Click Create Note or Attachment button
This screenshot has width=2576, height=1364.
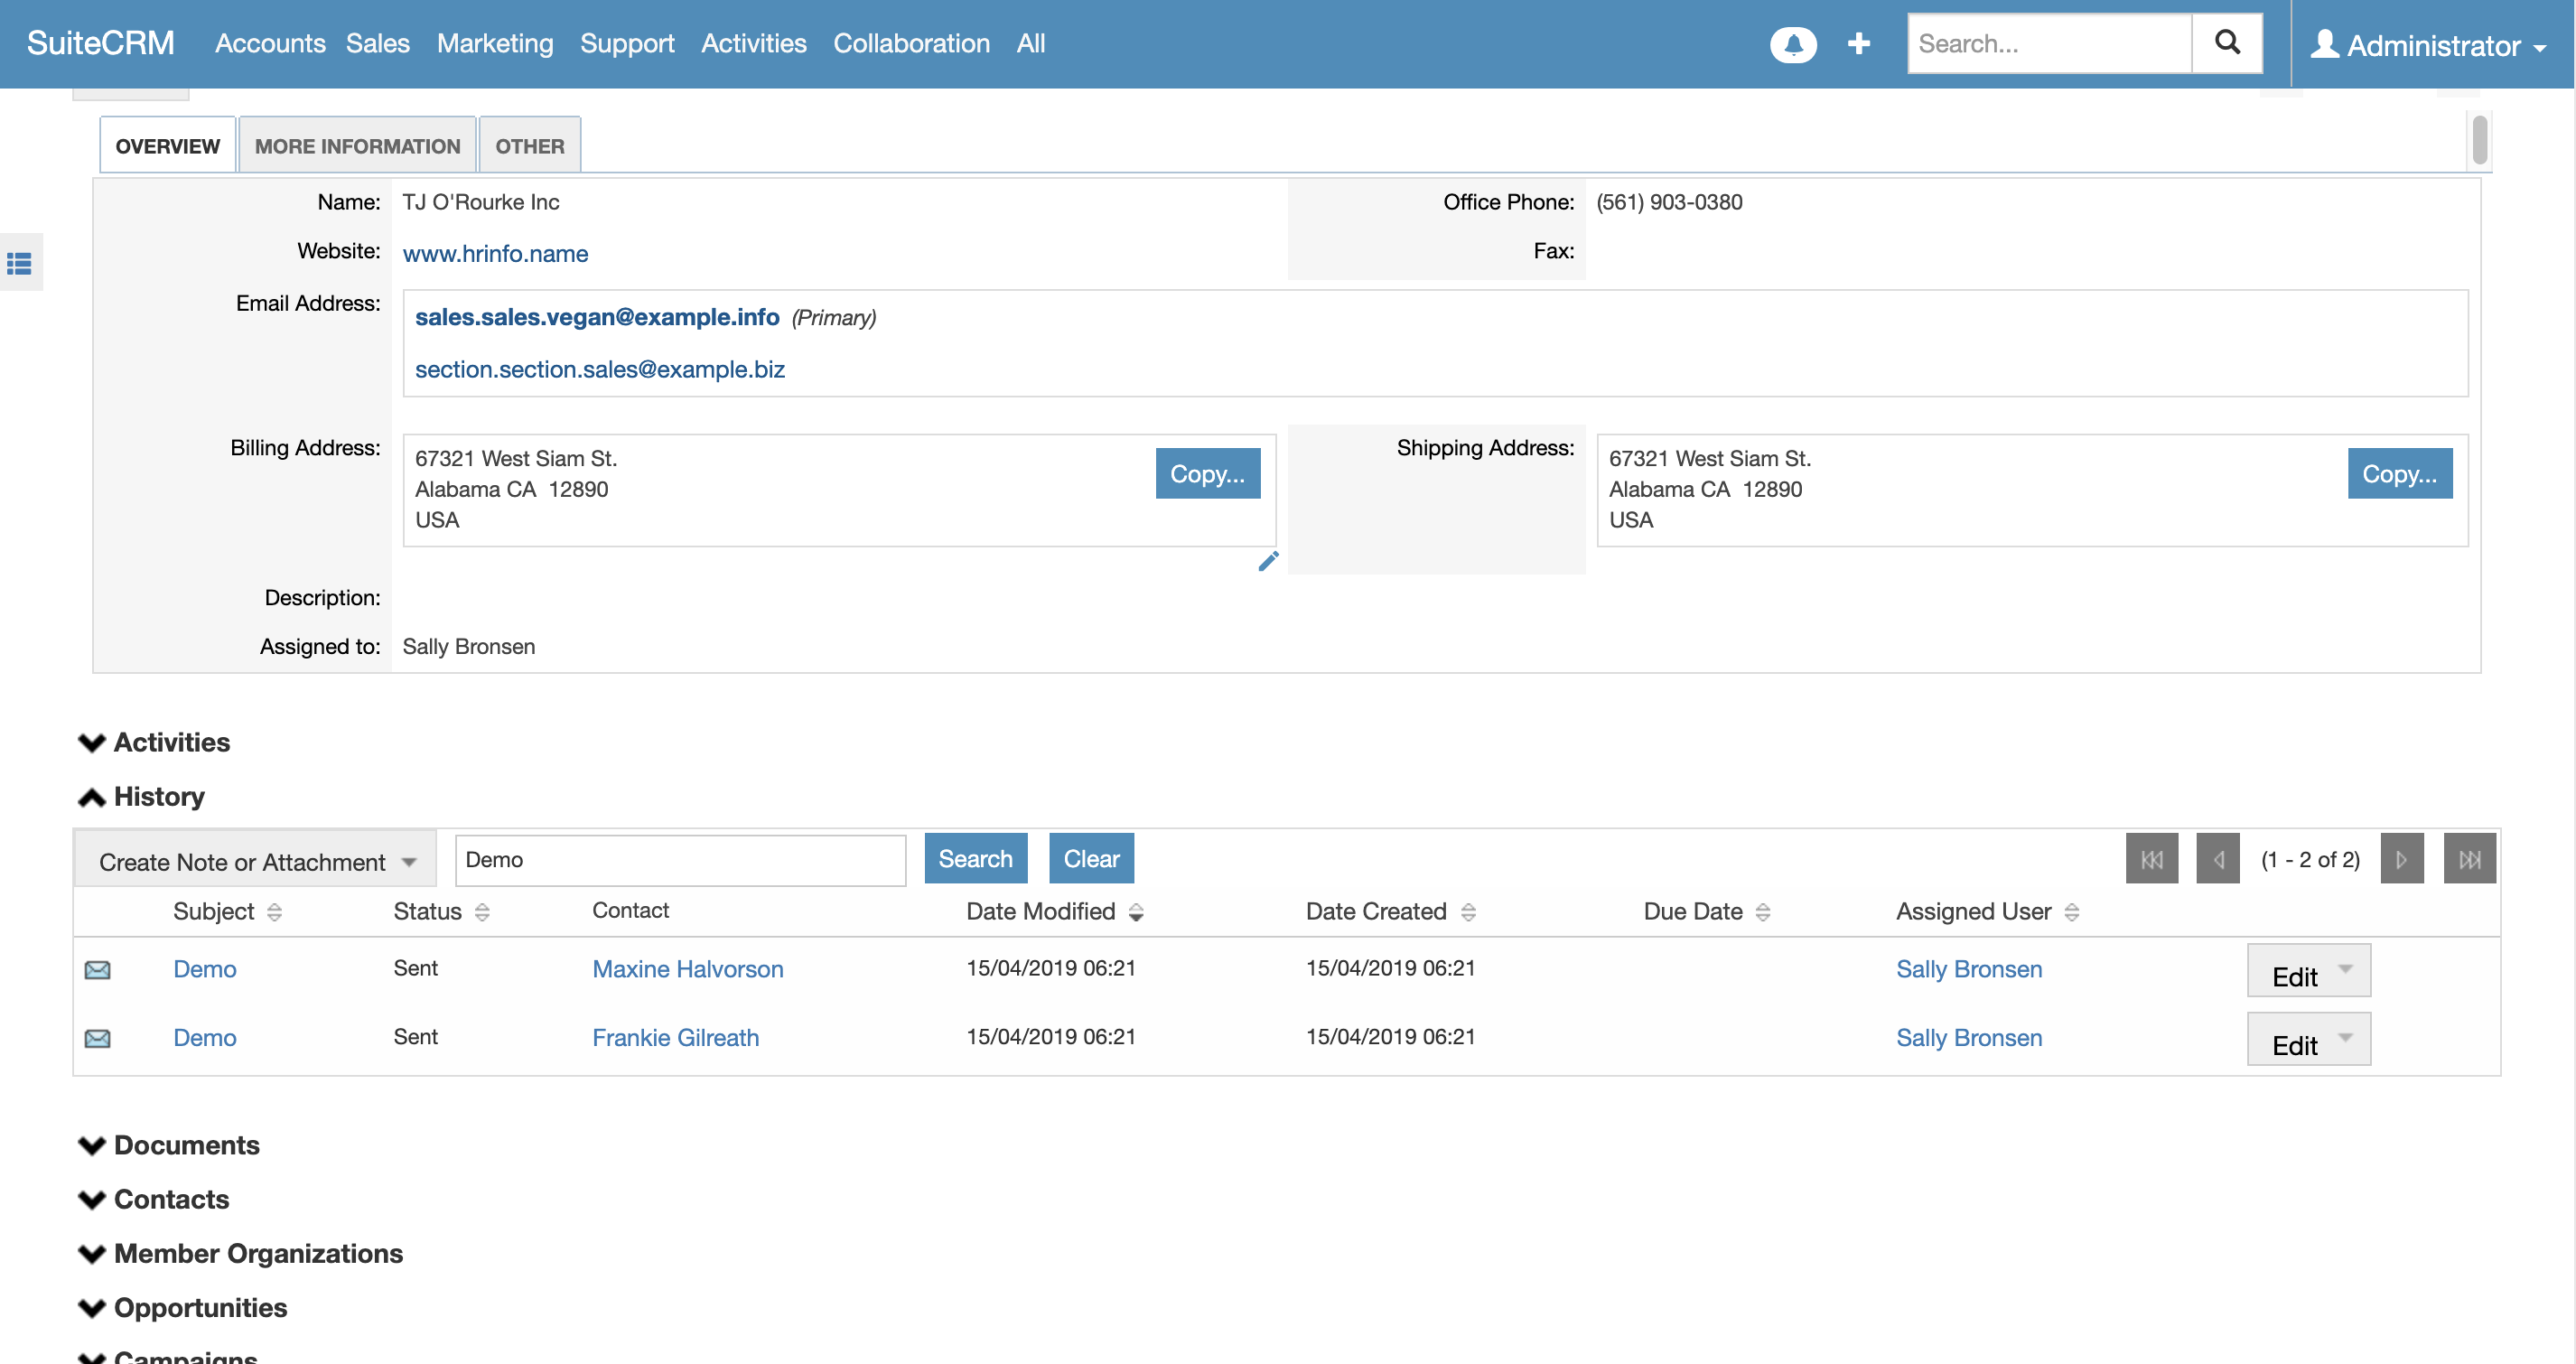(242, 862)
